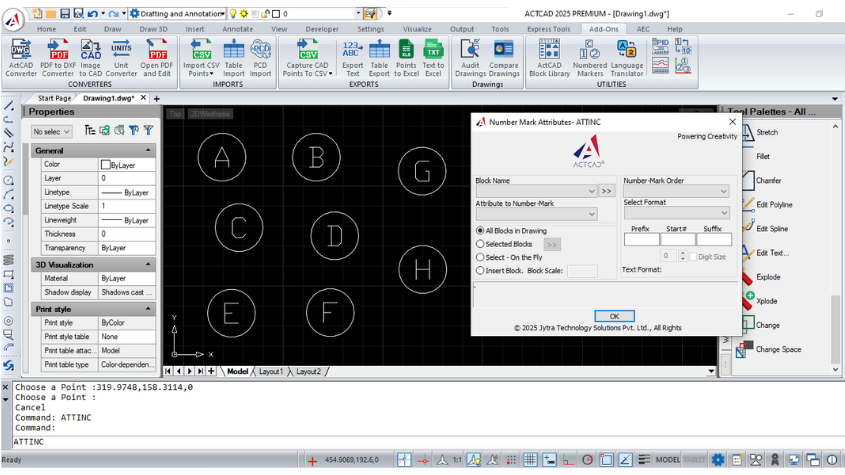Open Points to Excel export
Viewport: 845px width, 475px height.
(406, 58)
